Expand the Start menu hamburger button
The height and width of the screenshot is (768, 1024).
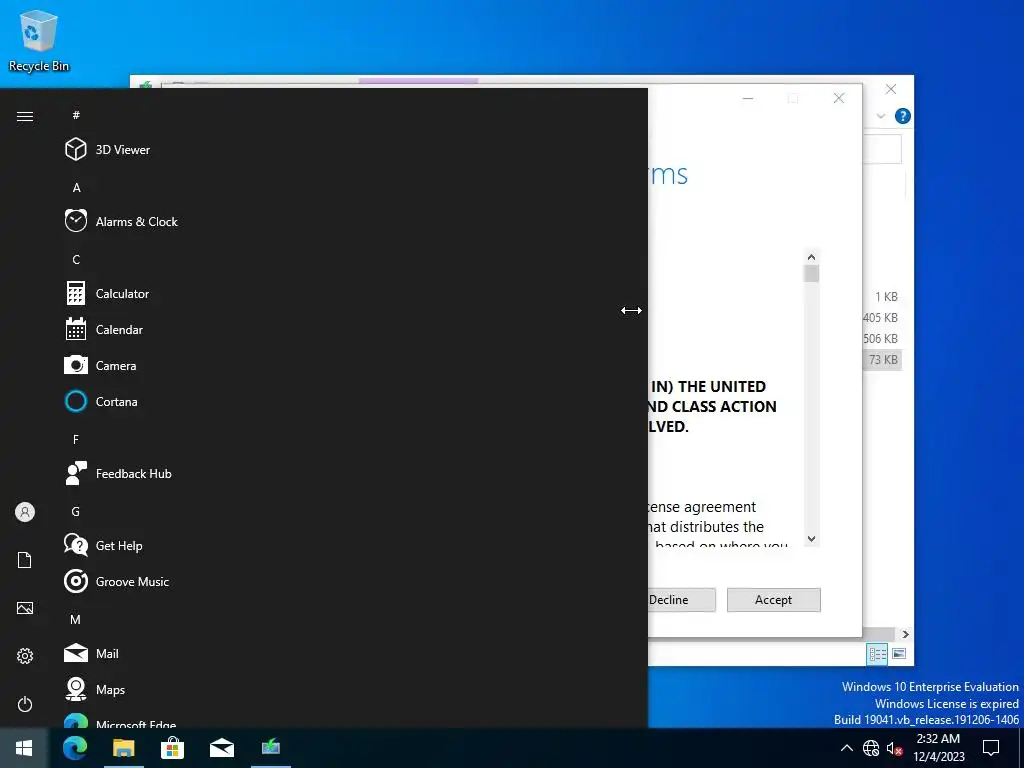tap(25, 116)
